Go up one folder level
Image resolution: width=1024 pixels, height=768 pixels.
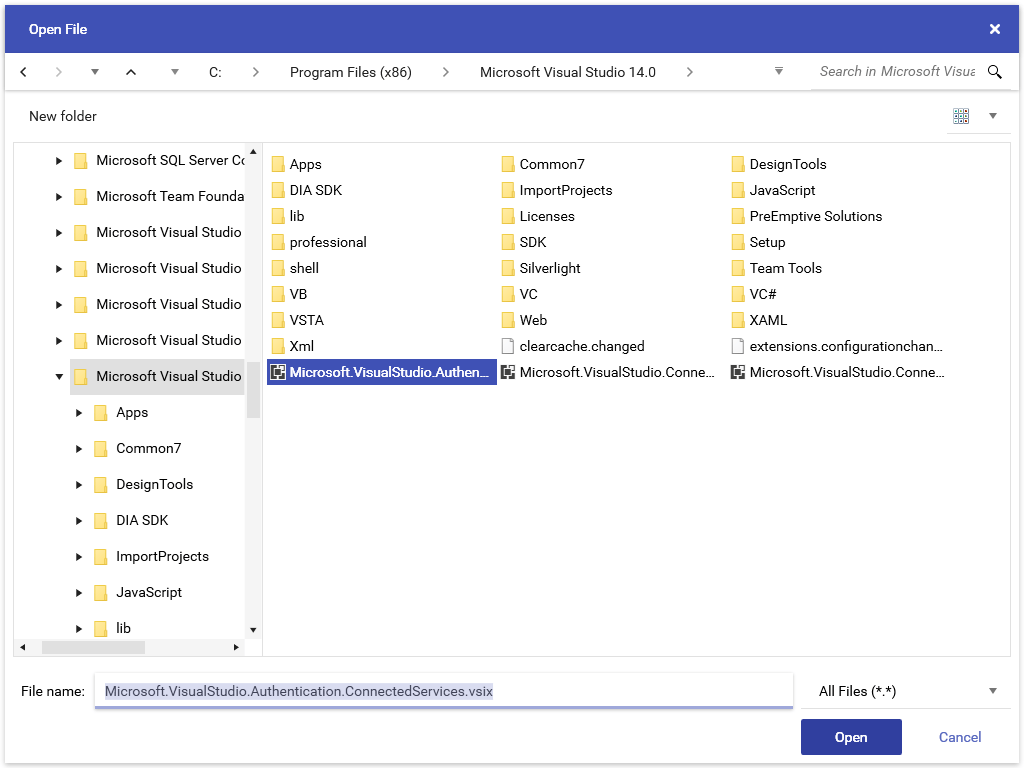tap(131, 72)
